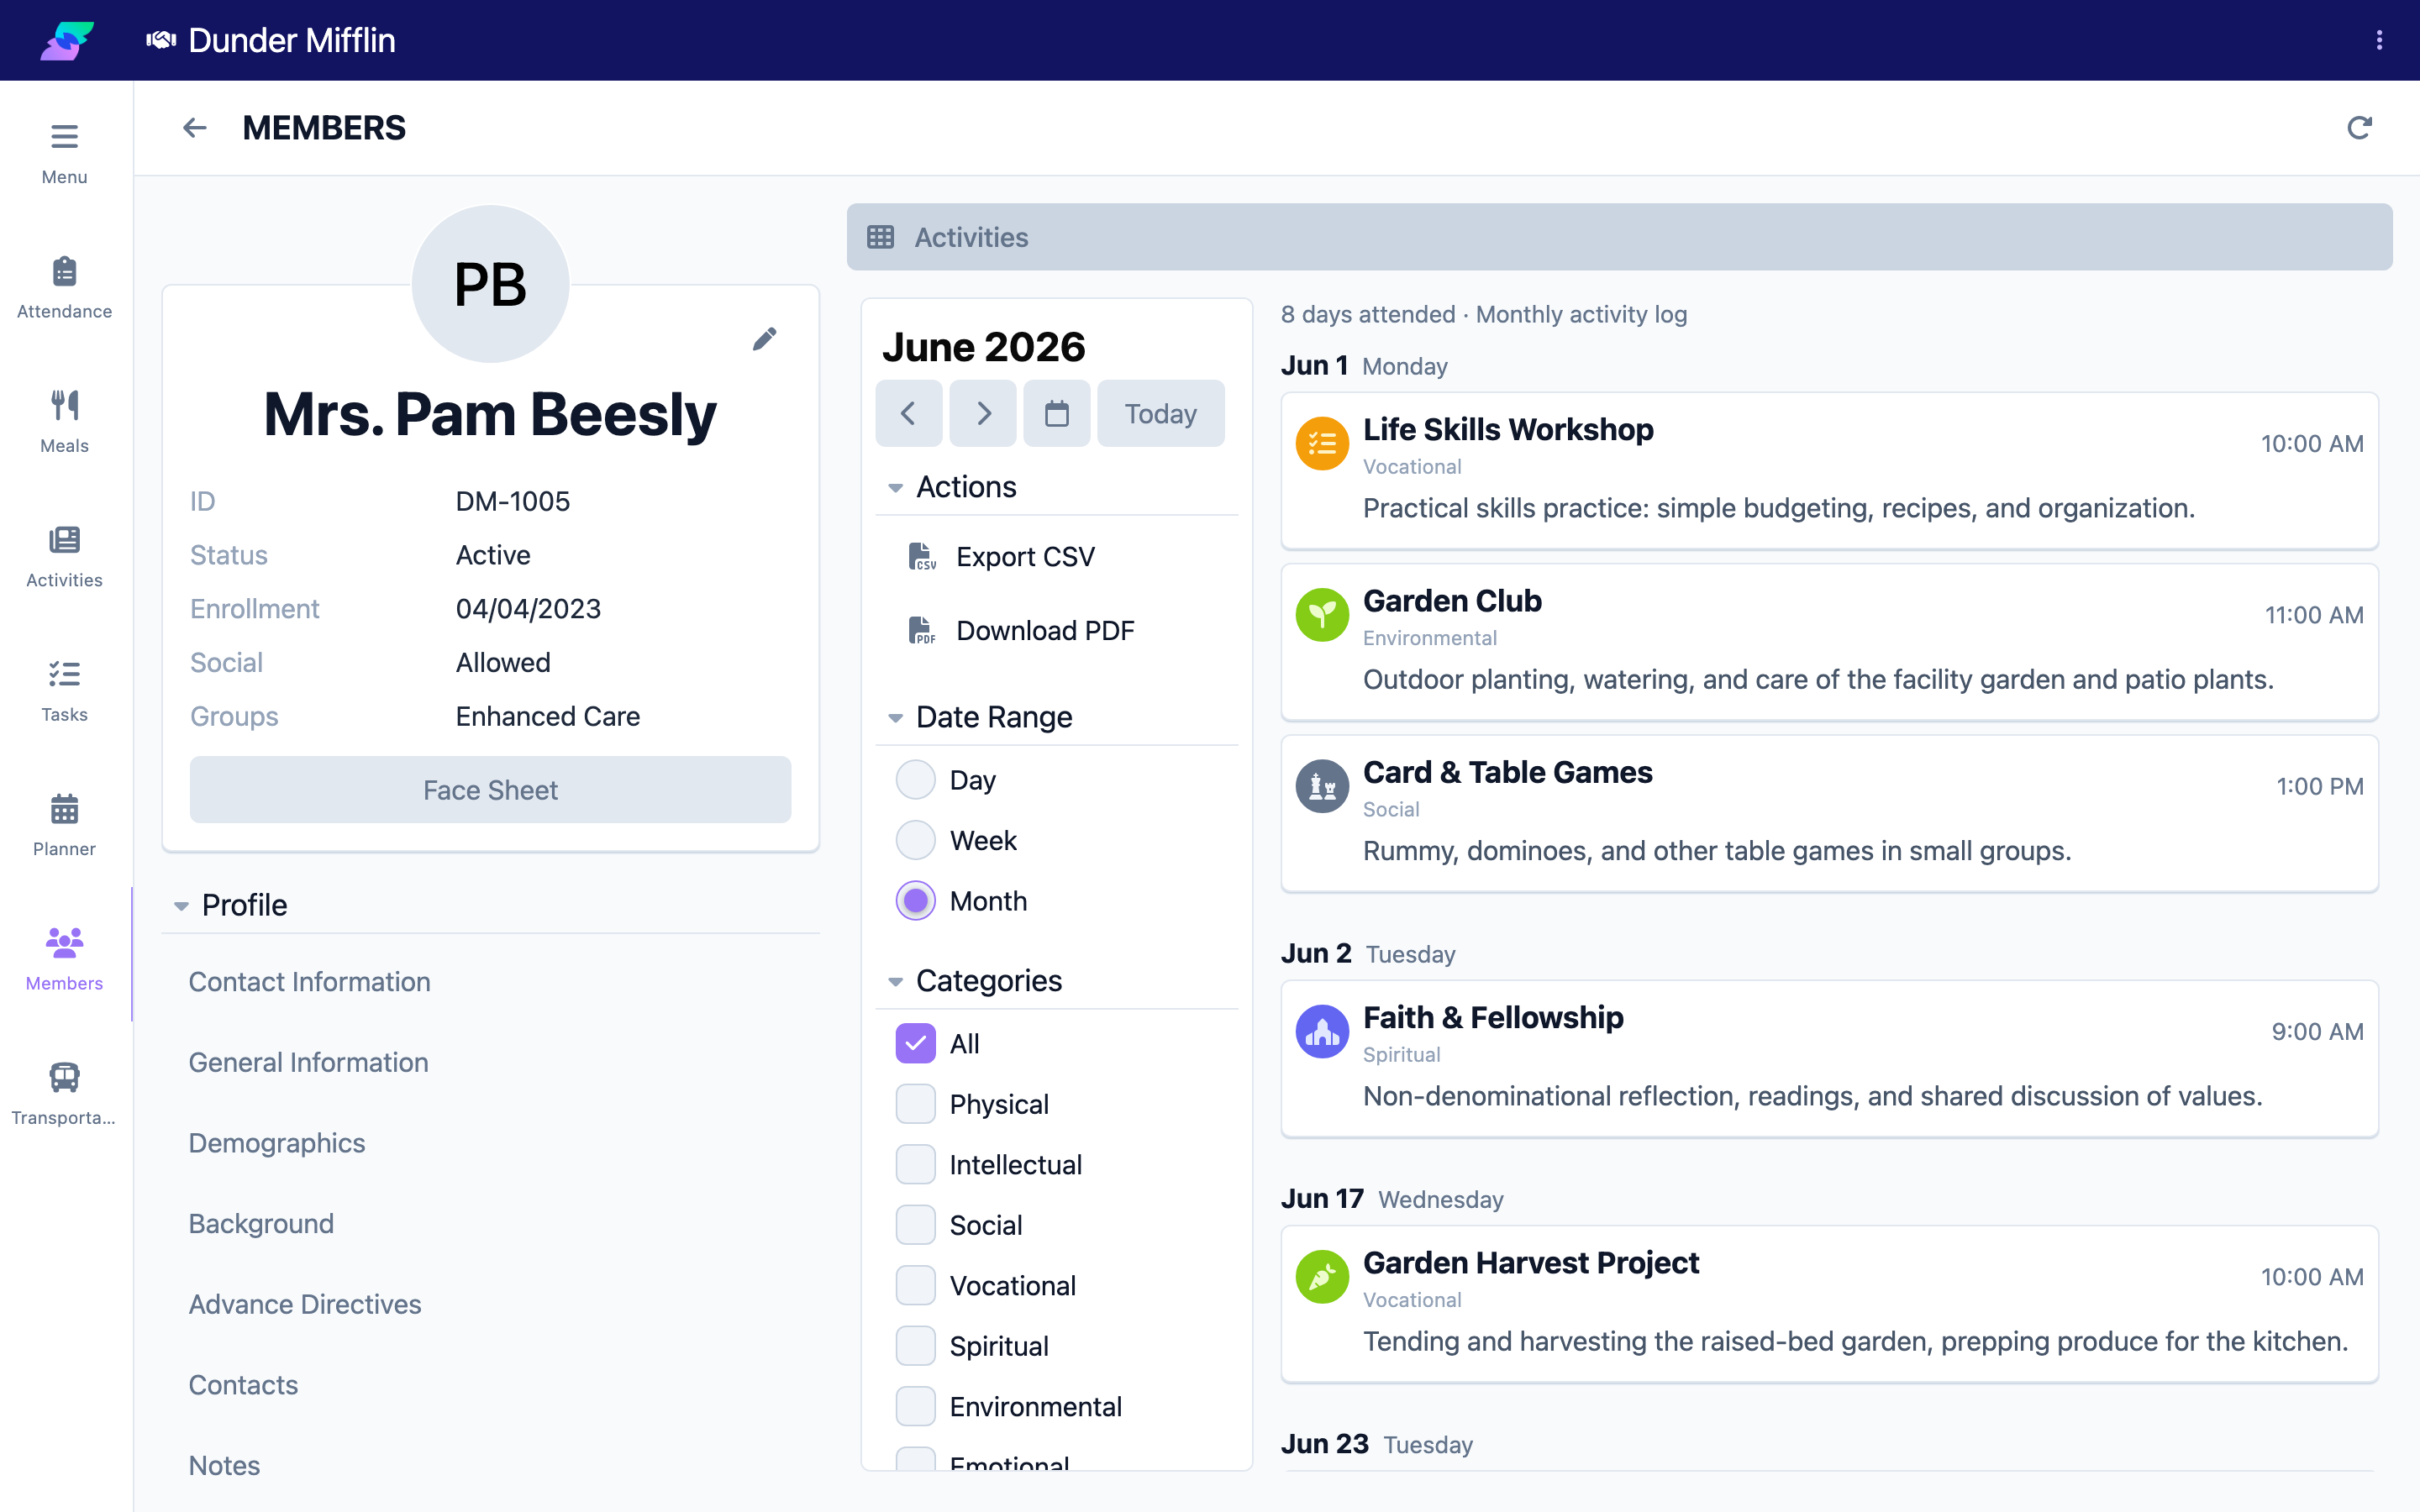The image size is (2420, 1512).
Task: Open Demographics profile item
Action: pos(277,1143)
